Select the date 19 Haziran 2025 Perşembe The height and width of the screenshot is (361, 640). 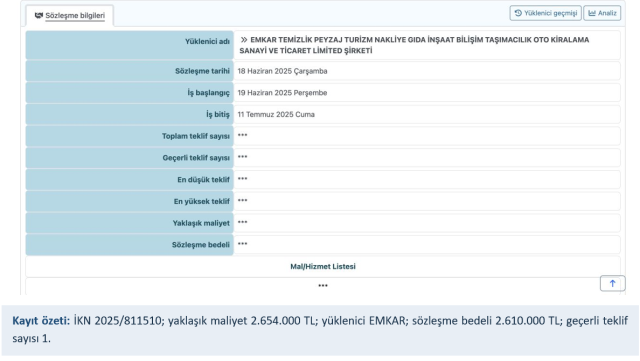click(x=282, y=93)
